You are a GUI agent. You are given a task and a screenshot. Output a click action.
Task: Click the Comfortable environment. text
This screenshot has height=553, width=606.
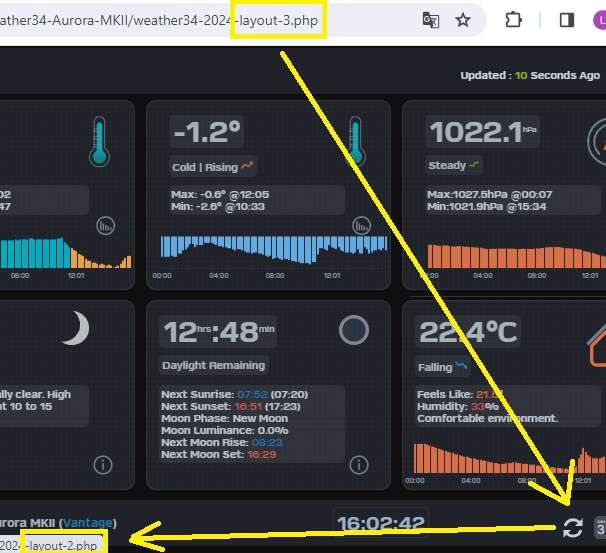(x=488, y=419)
